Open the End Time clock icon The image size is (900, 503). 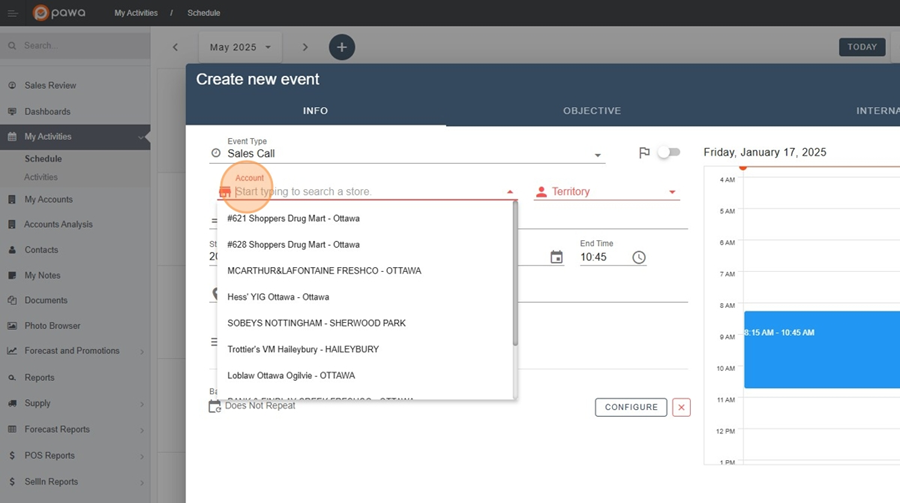click(639, 257)
